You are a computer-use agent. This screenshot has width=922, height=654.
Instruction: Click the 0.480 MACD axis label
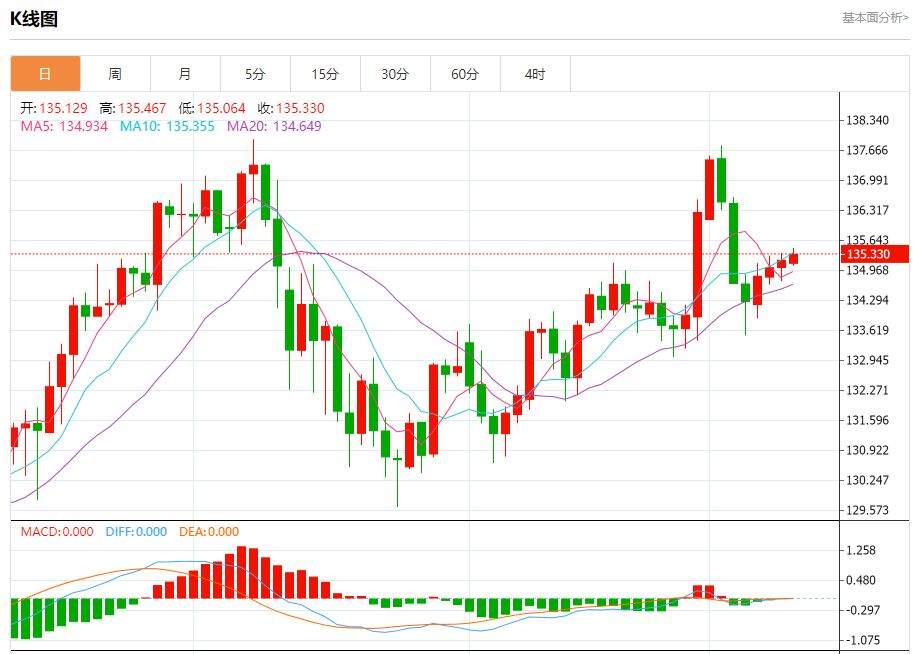(861, 580)
